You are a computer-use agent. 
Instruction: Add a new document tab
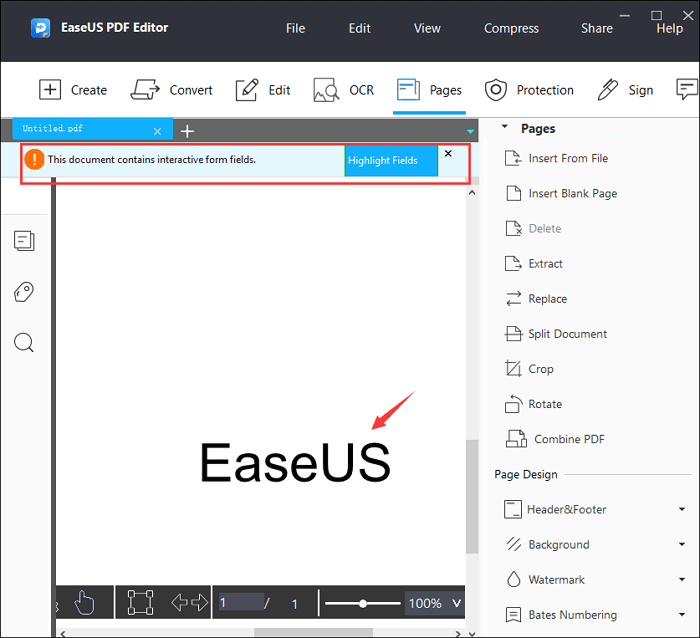(x=187, y=131)
